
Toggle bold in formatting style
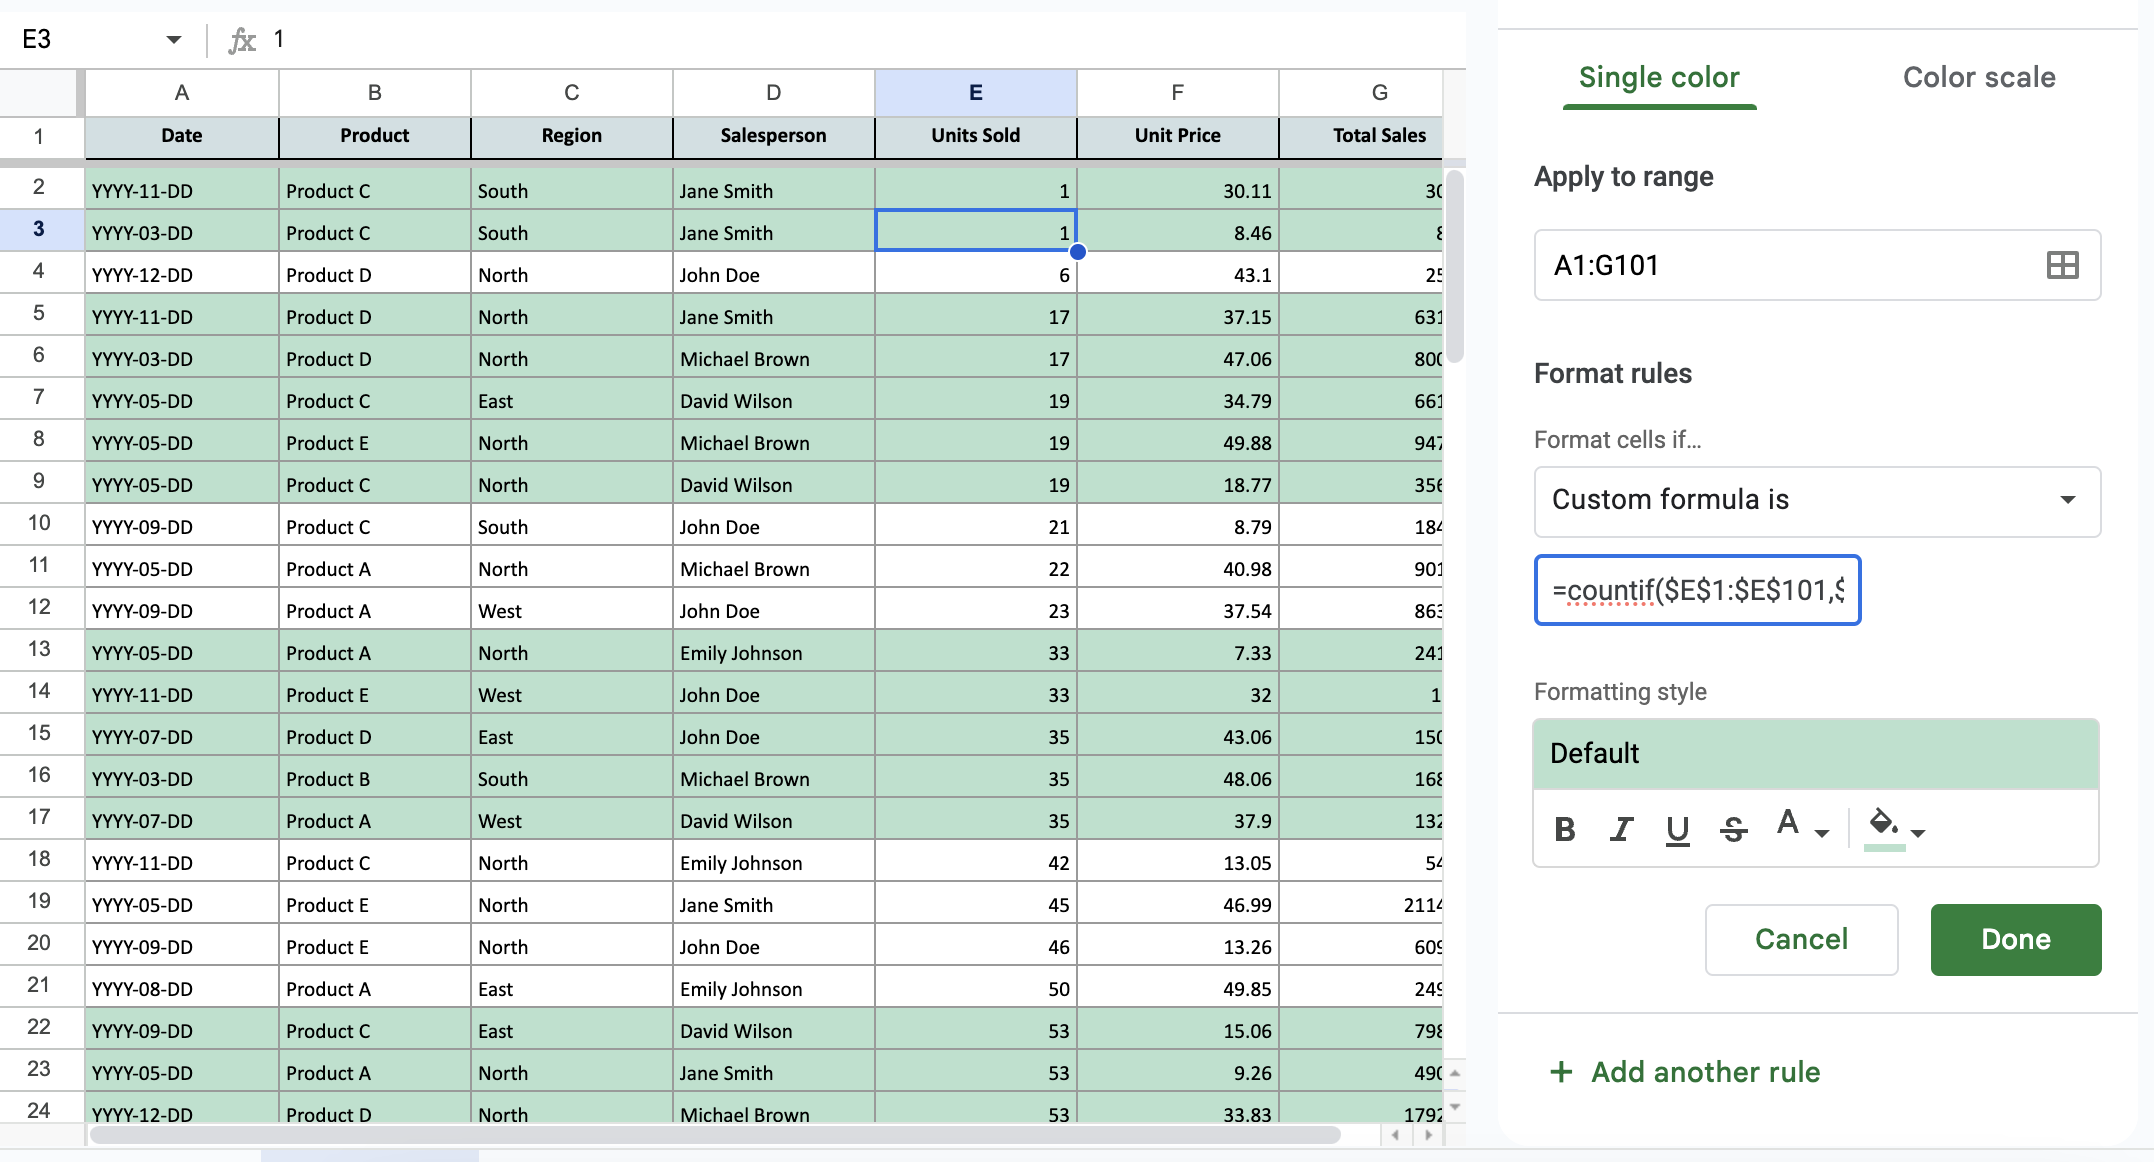tap(1565, 829)
